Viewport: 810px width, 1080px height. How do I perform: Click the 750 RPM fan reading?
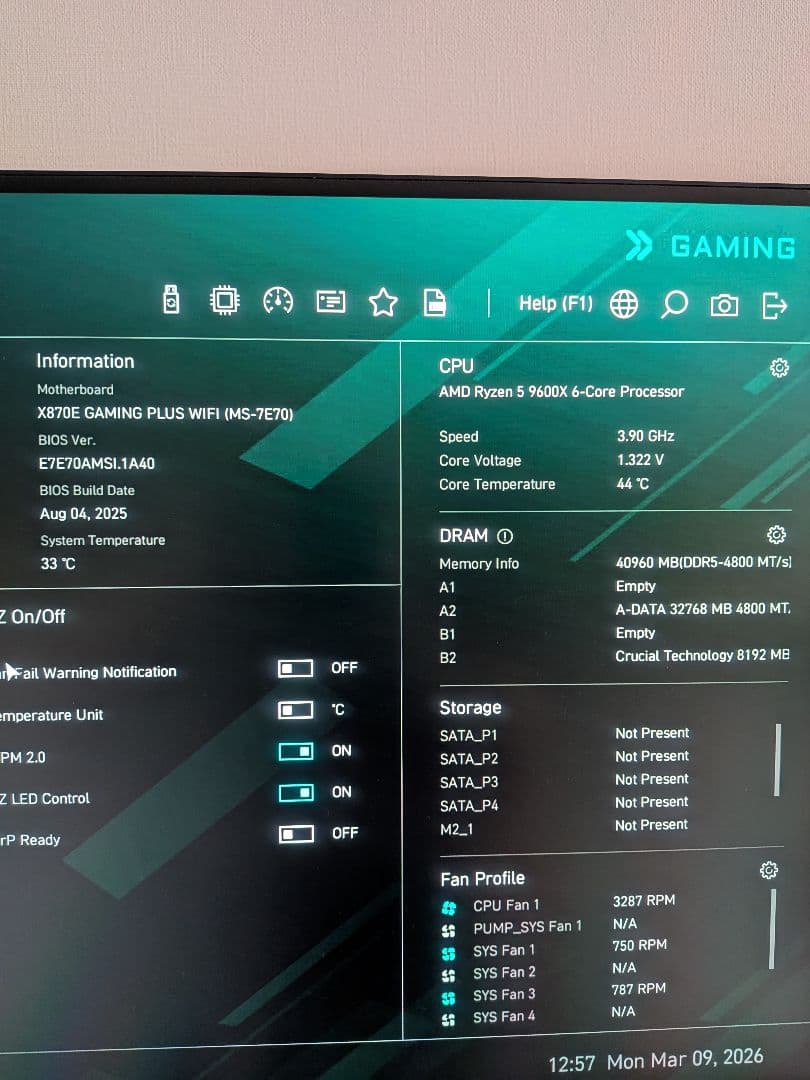coord(639,946)
